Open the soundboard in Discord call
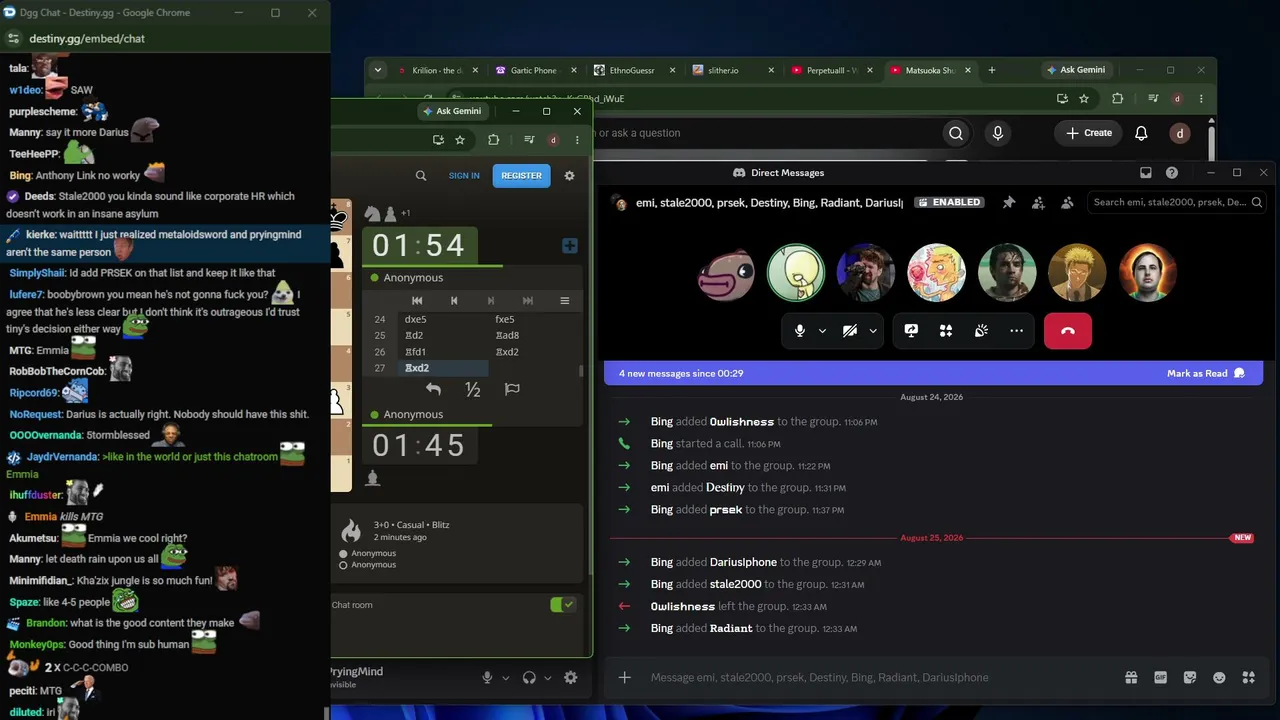The width and height of the screenshot is (1280, 720). point(981,331)
